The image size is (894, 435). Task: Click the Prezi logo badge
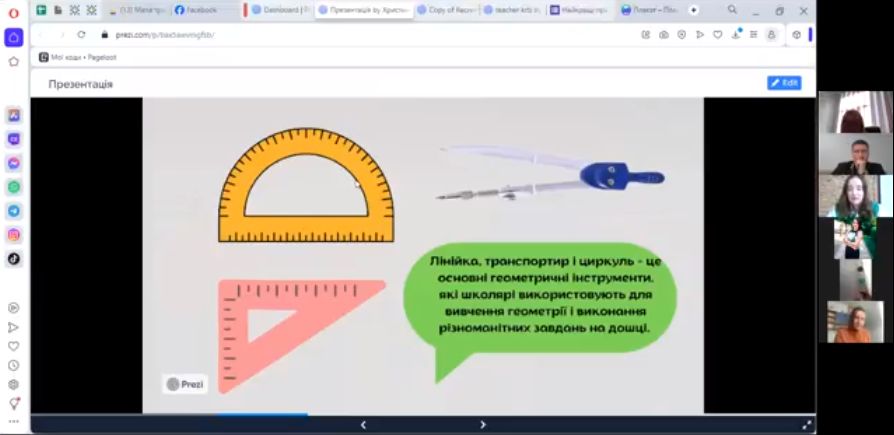[185, 384]
